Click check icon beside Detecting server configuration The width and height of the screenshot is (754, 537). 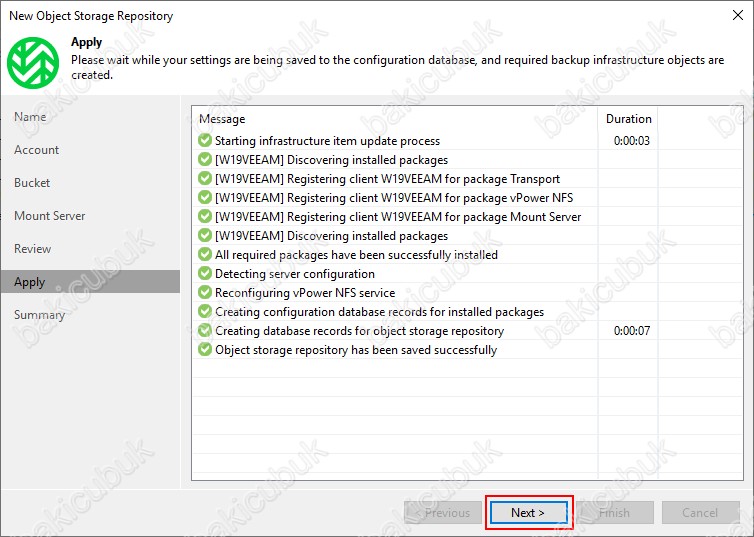[x=205, y=274]
